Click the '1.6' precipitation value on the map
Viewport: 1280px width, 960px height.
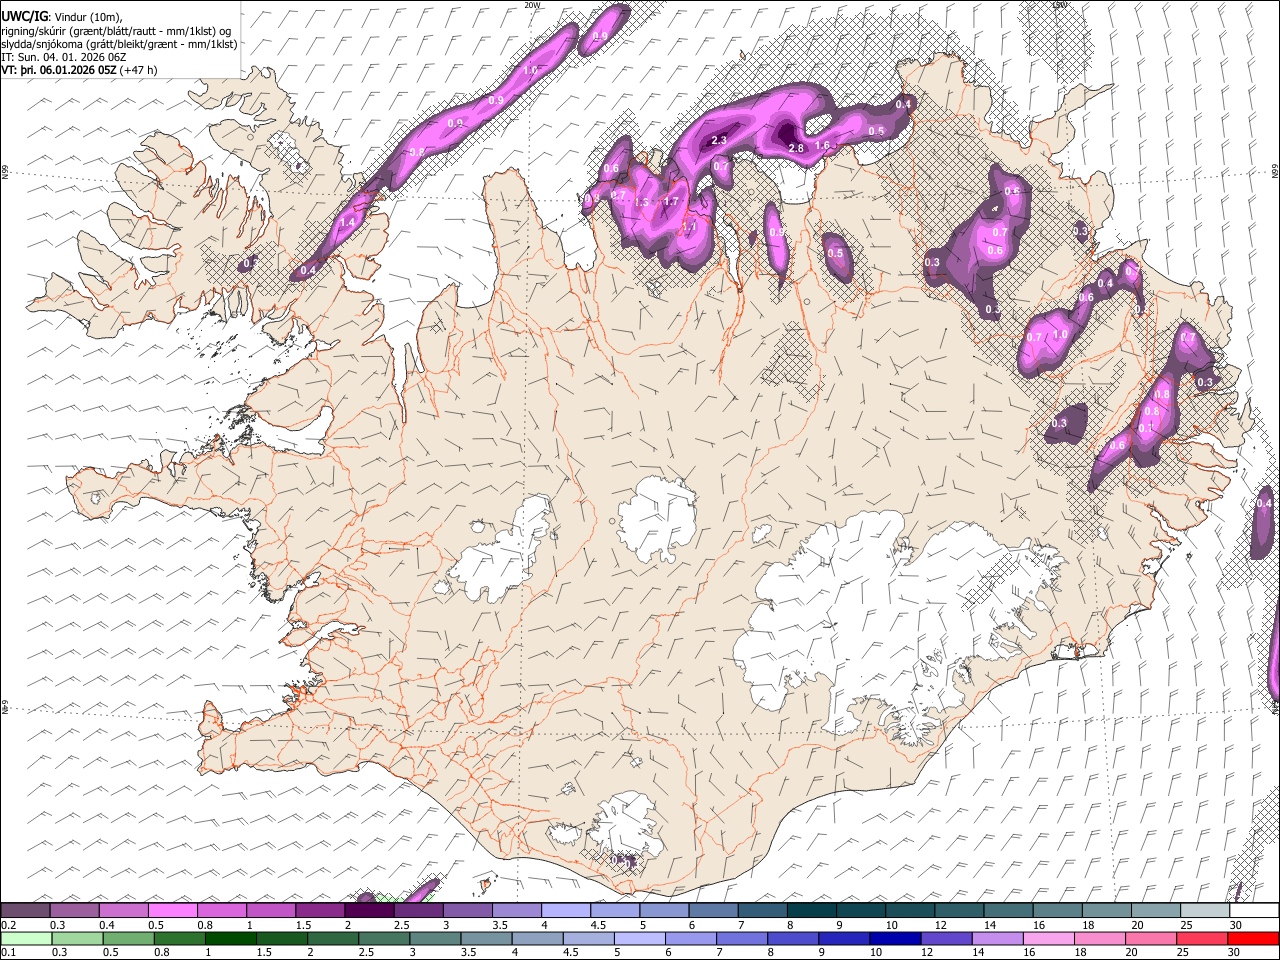pos(823,145)
